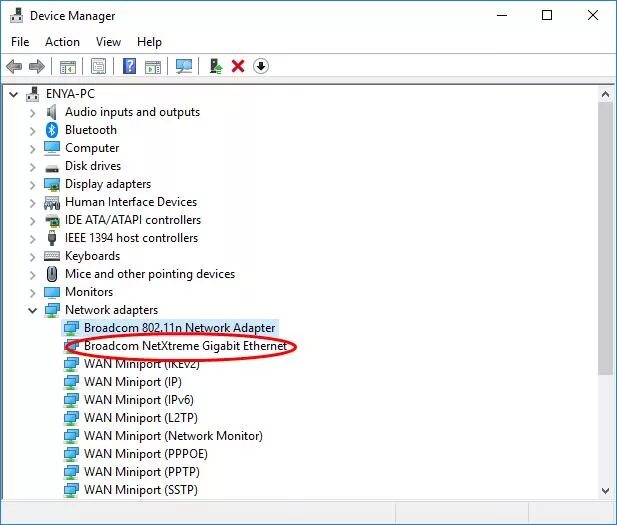Click the Monitors category icon
The height and width of the screenshot is (525, 617).
52,292
